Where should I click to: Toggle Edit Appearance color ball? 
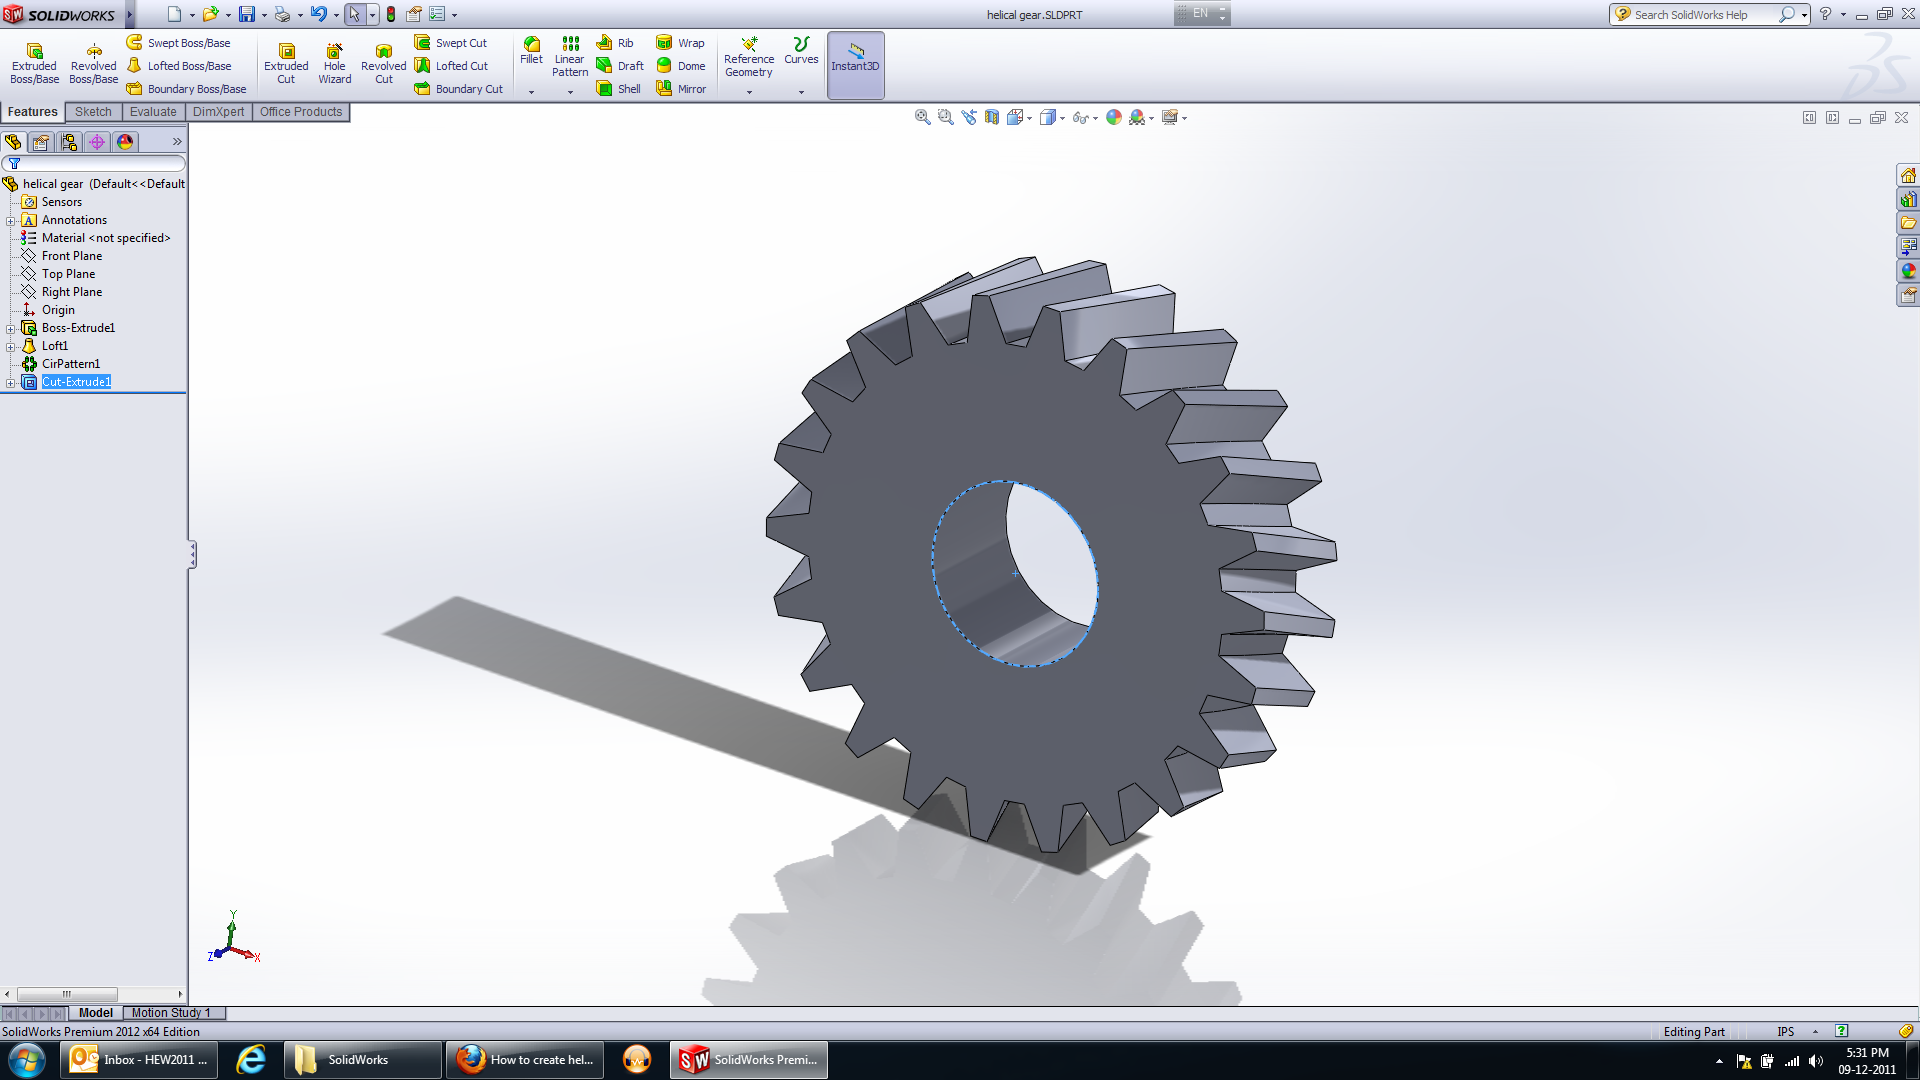point(1113,117)
